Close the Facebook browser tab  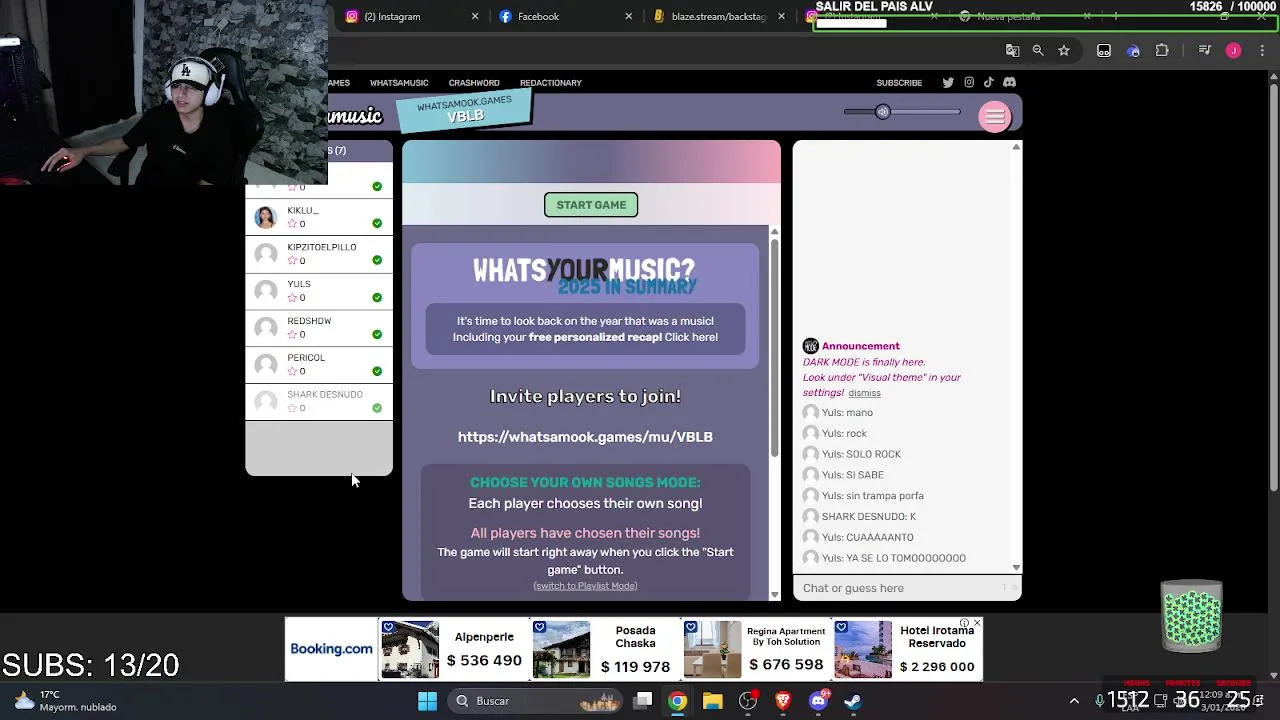[628, 16]
